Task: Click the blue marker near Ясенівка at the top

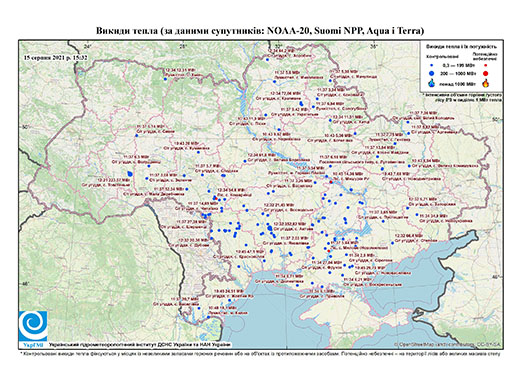Action: (267, 60)
